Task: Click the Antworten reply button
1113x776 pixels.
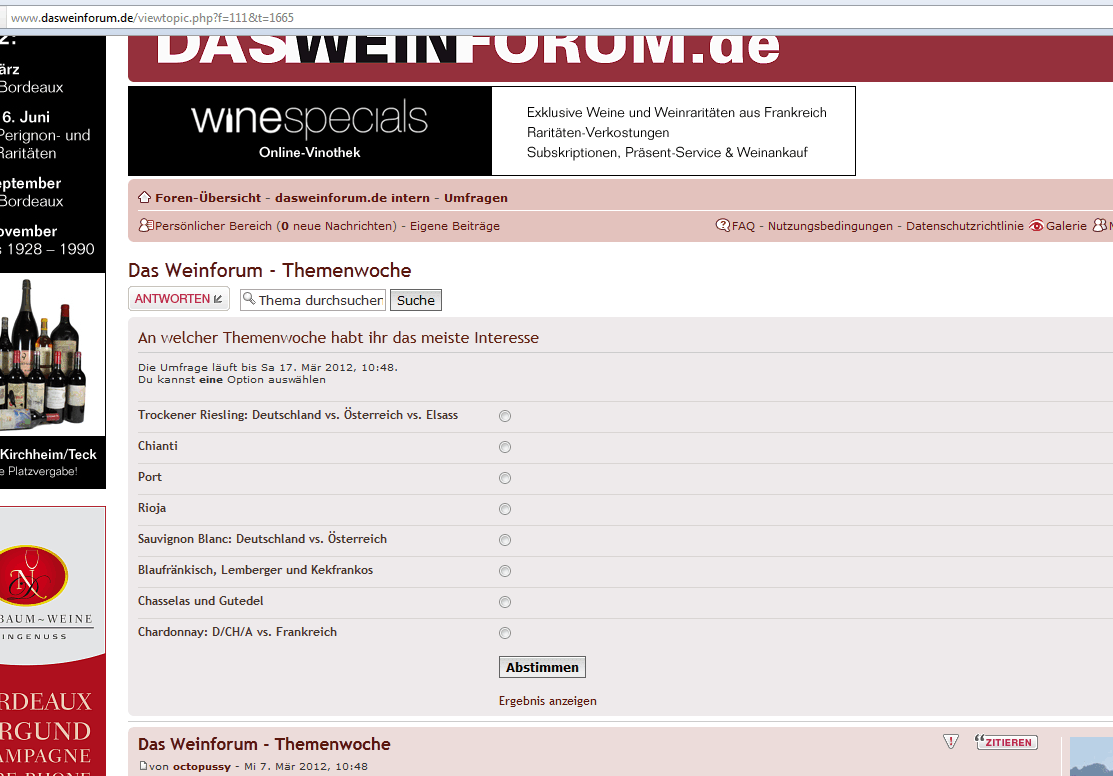Action: coord(178,299)
